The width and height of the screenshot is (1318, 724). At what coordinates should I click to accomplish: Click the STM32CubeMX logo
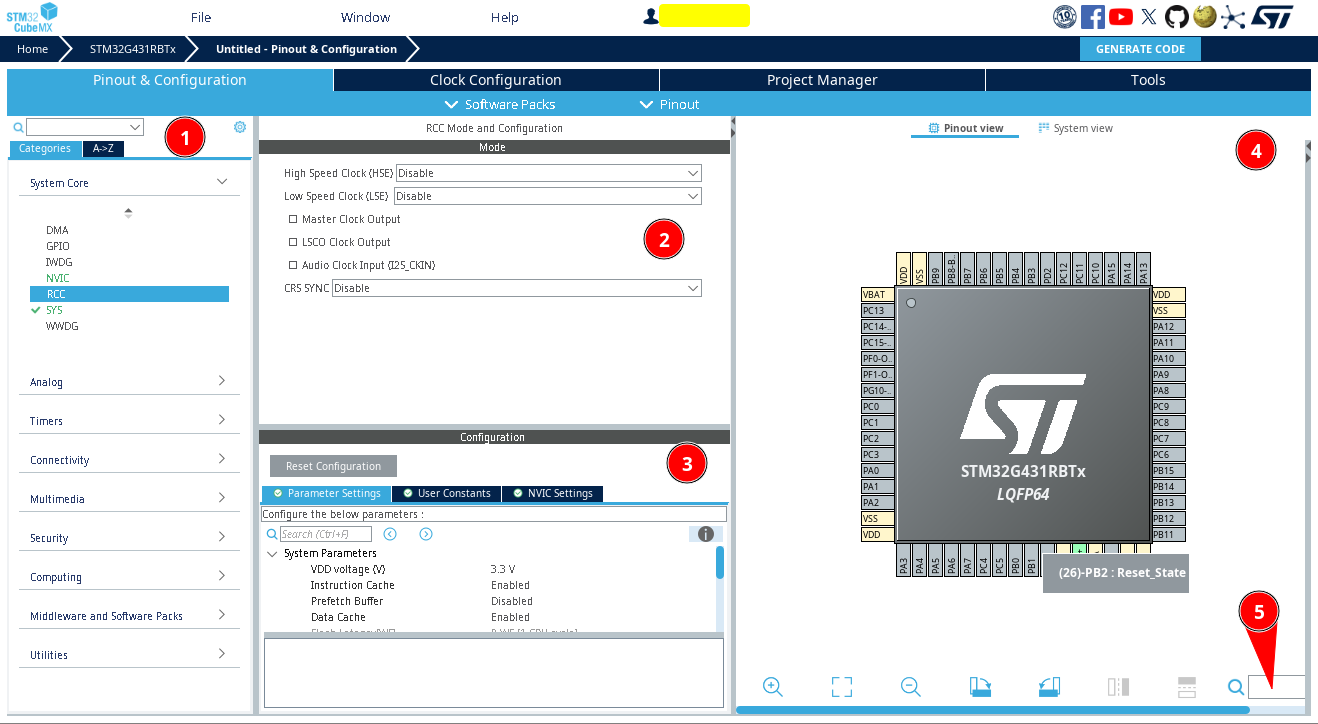tap(32, 17)
